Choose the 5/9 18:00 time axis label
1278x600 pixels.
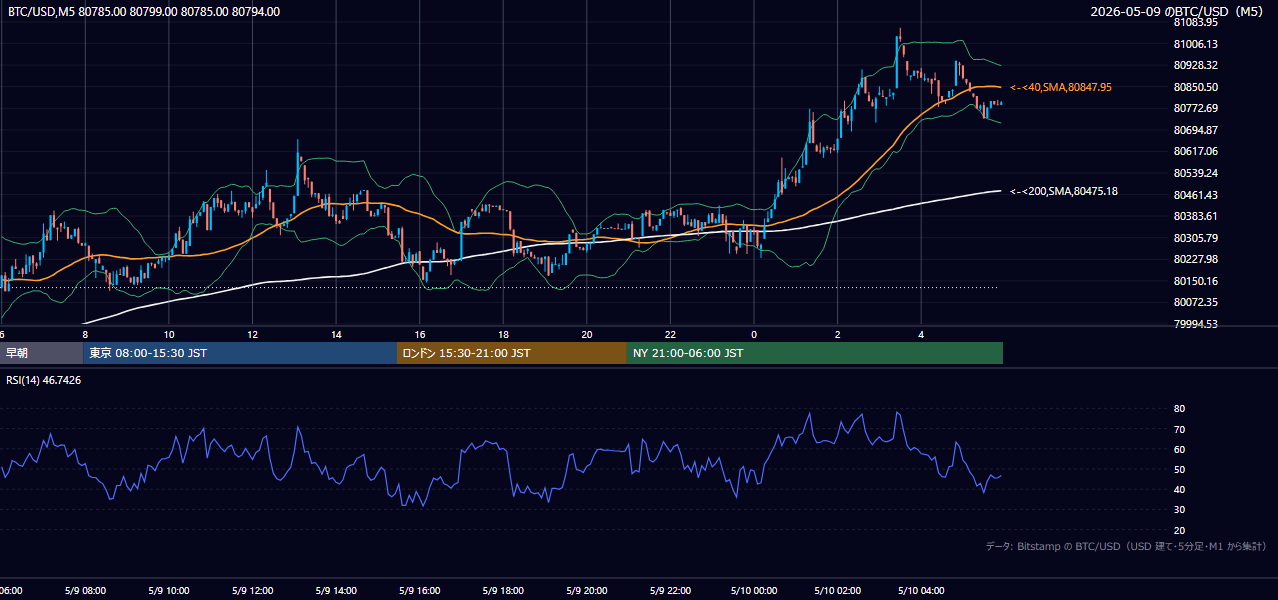click(503, 591)
